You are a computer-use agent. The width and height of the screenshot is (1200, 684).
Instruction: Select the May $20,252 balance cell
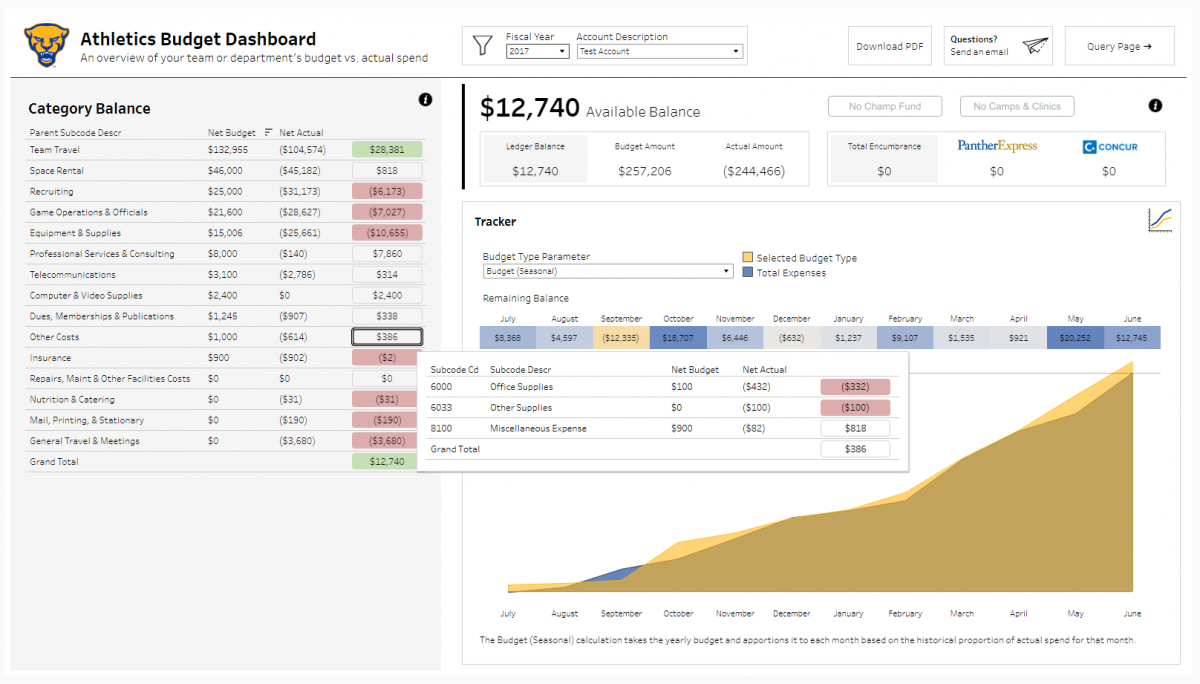[1076, 338]
